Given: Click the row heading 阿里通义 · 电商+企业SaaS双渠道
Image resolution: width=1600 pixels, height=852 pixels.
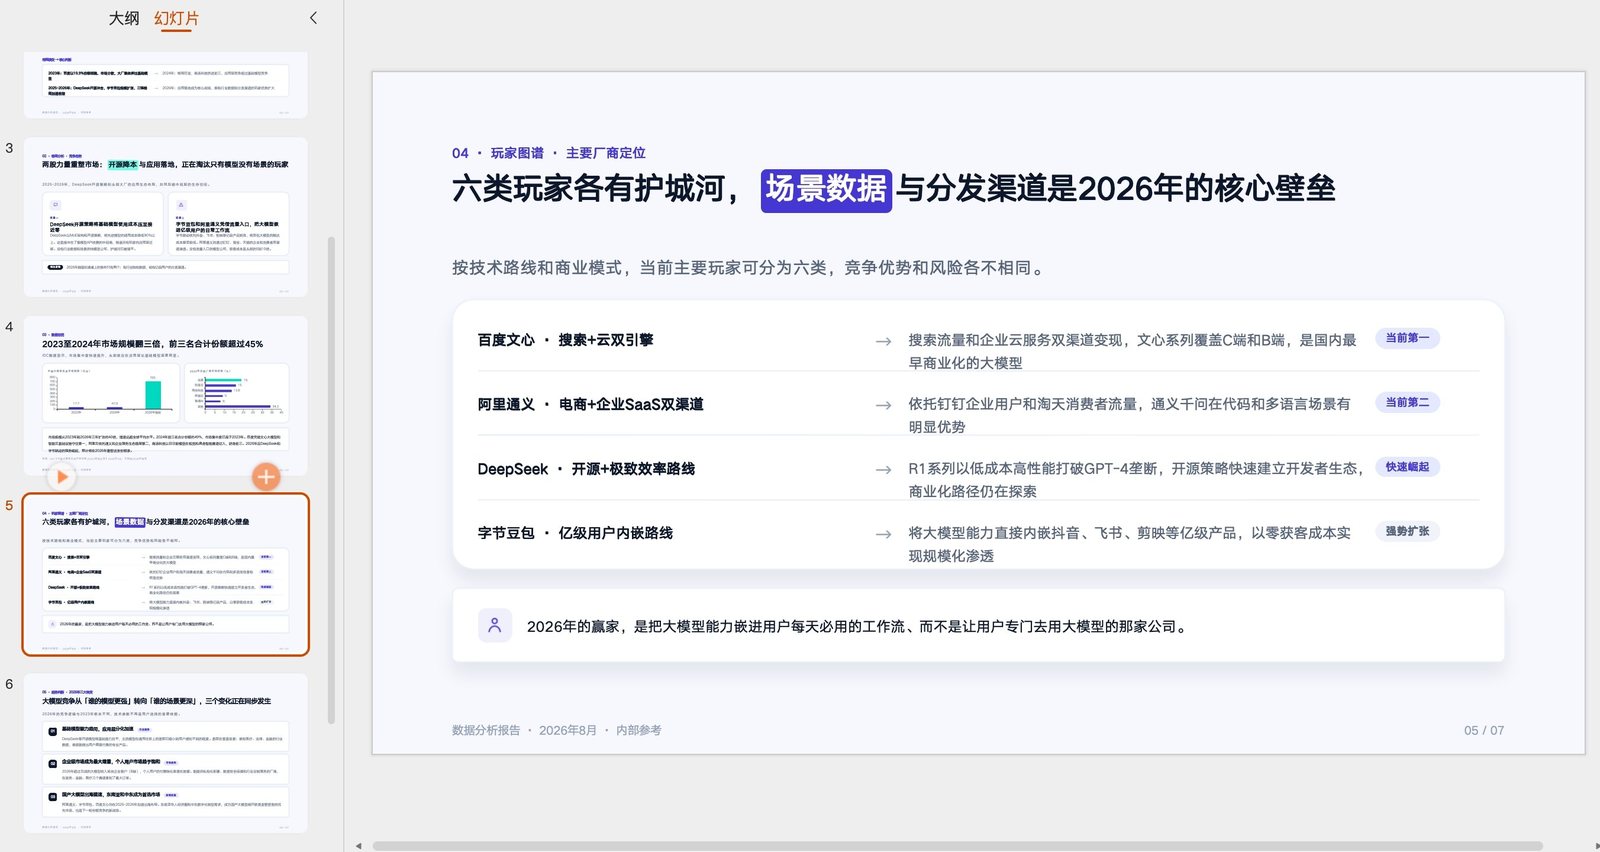Looking at the screenshot, I should [x=590, y=404].
